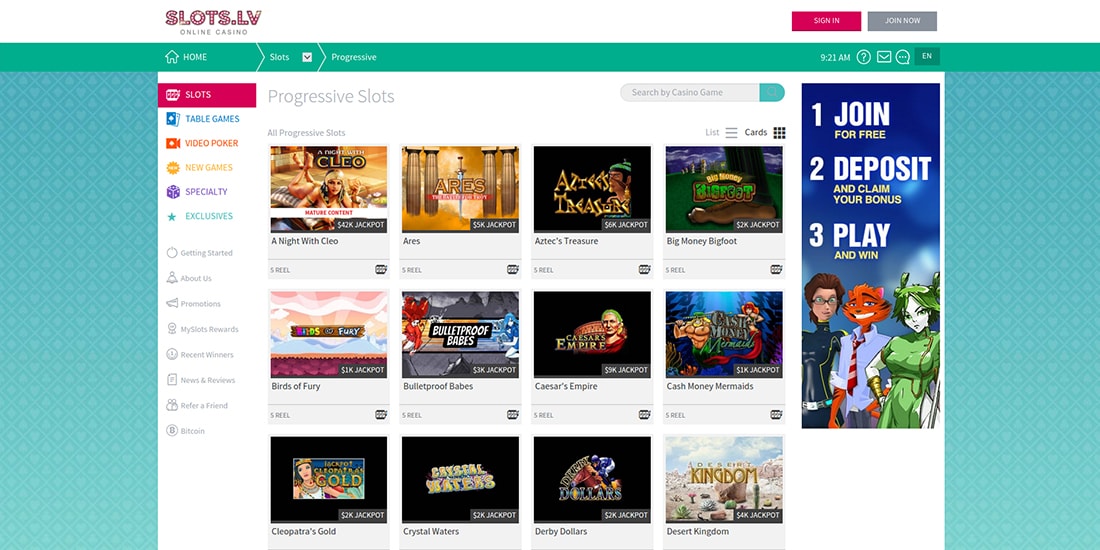Focus the Search by Casino Game field
Screen dimensions: 1100x550
coord(690,92)
